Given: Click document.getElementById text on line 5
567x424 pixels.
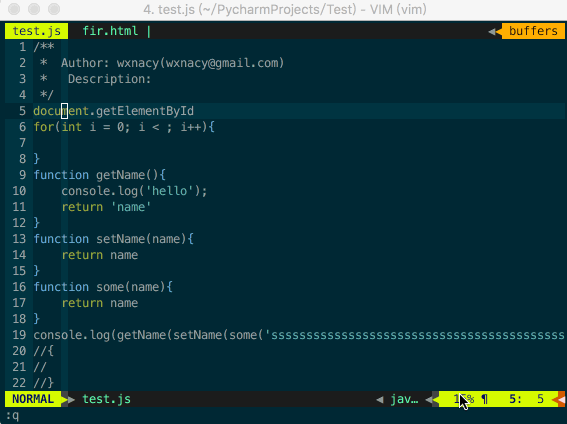Looking at the screenshot, I should tap(114, 111).
